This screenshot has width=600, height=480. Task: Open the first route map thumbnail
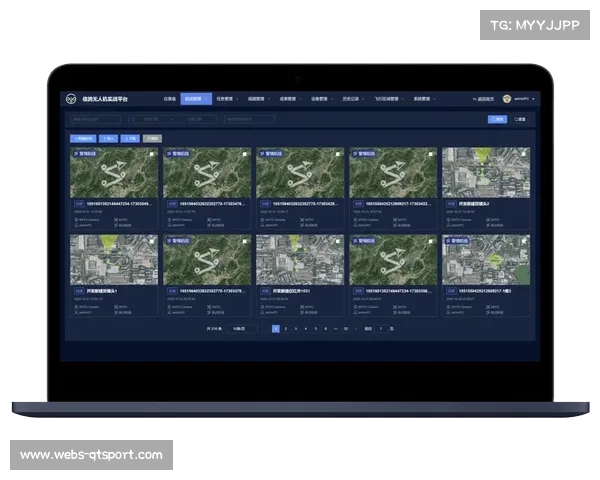pos(113,176)
